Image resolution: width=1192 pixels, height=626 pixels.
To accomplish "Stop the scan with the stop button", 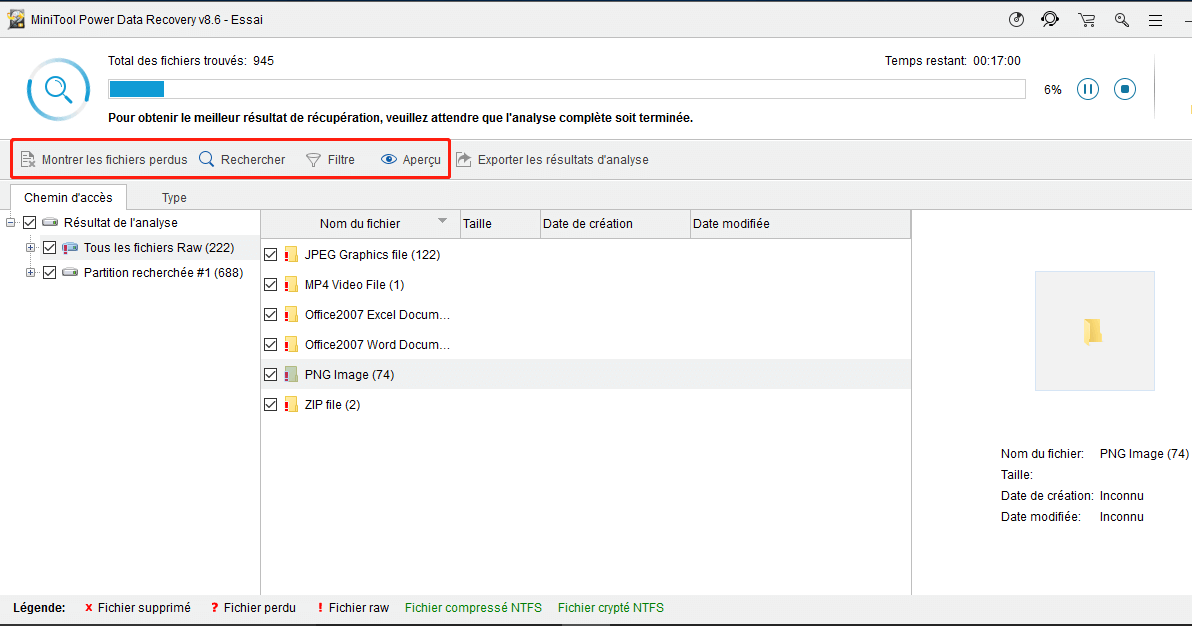I will click(x=1125, y=89).
